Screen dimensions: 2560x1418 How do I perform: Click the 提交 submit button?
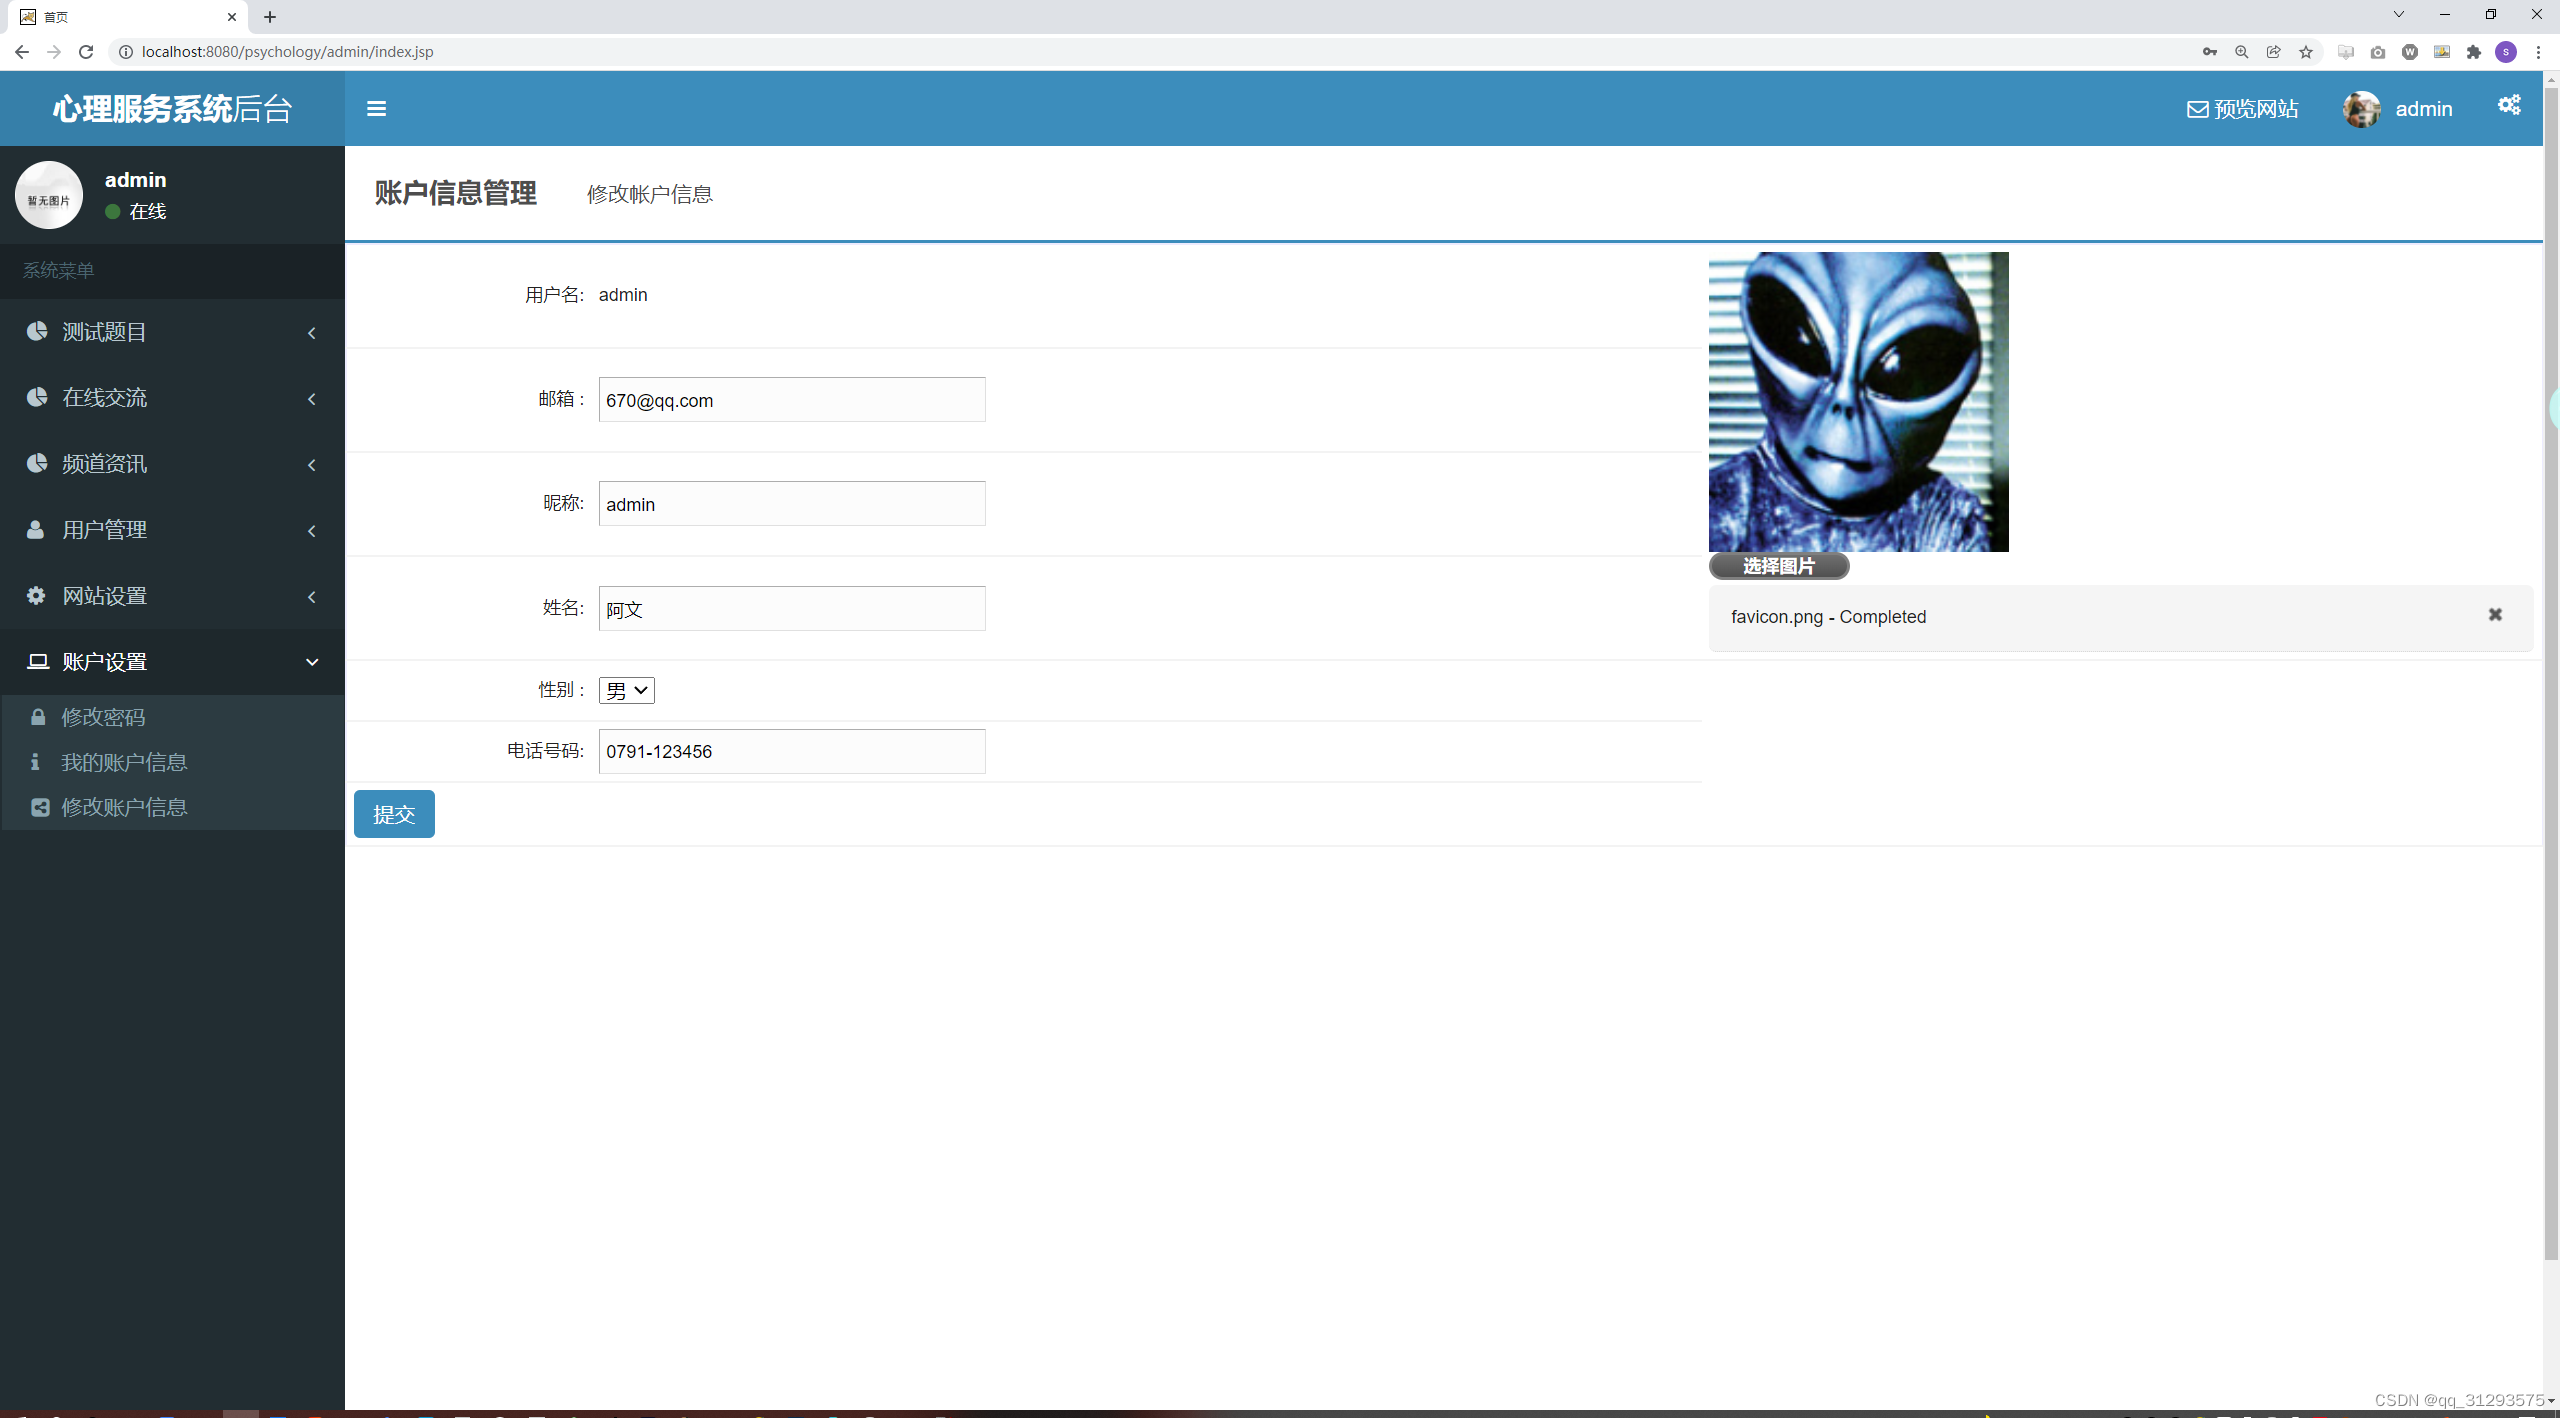pyautogui.click(x=394, y=814)
